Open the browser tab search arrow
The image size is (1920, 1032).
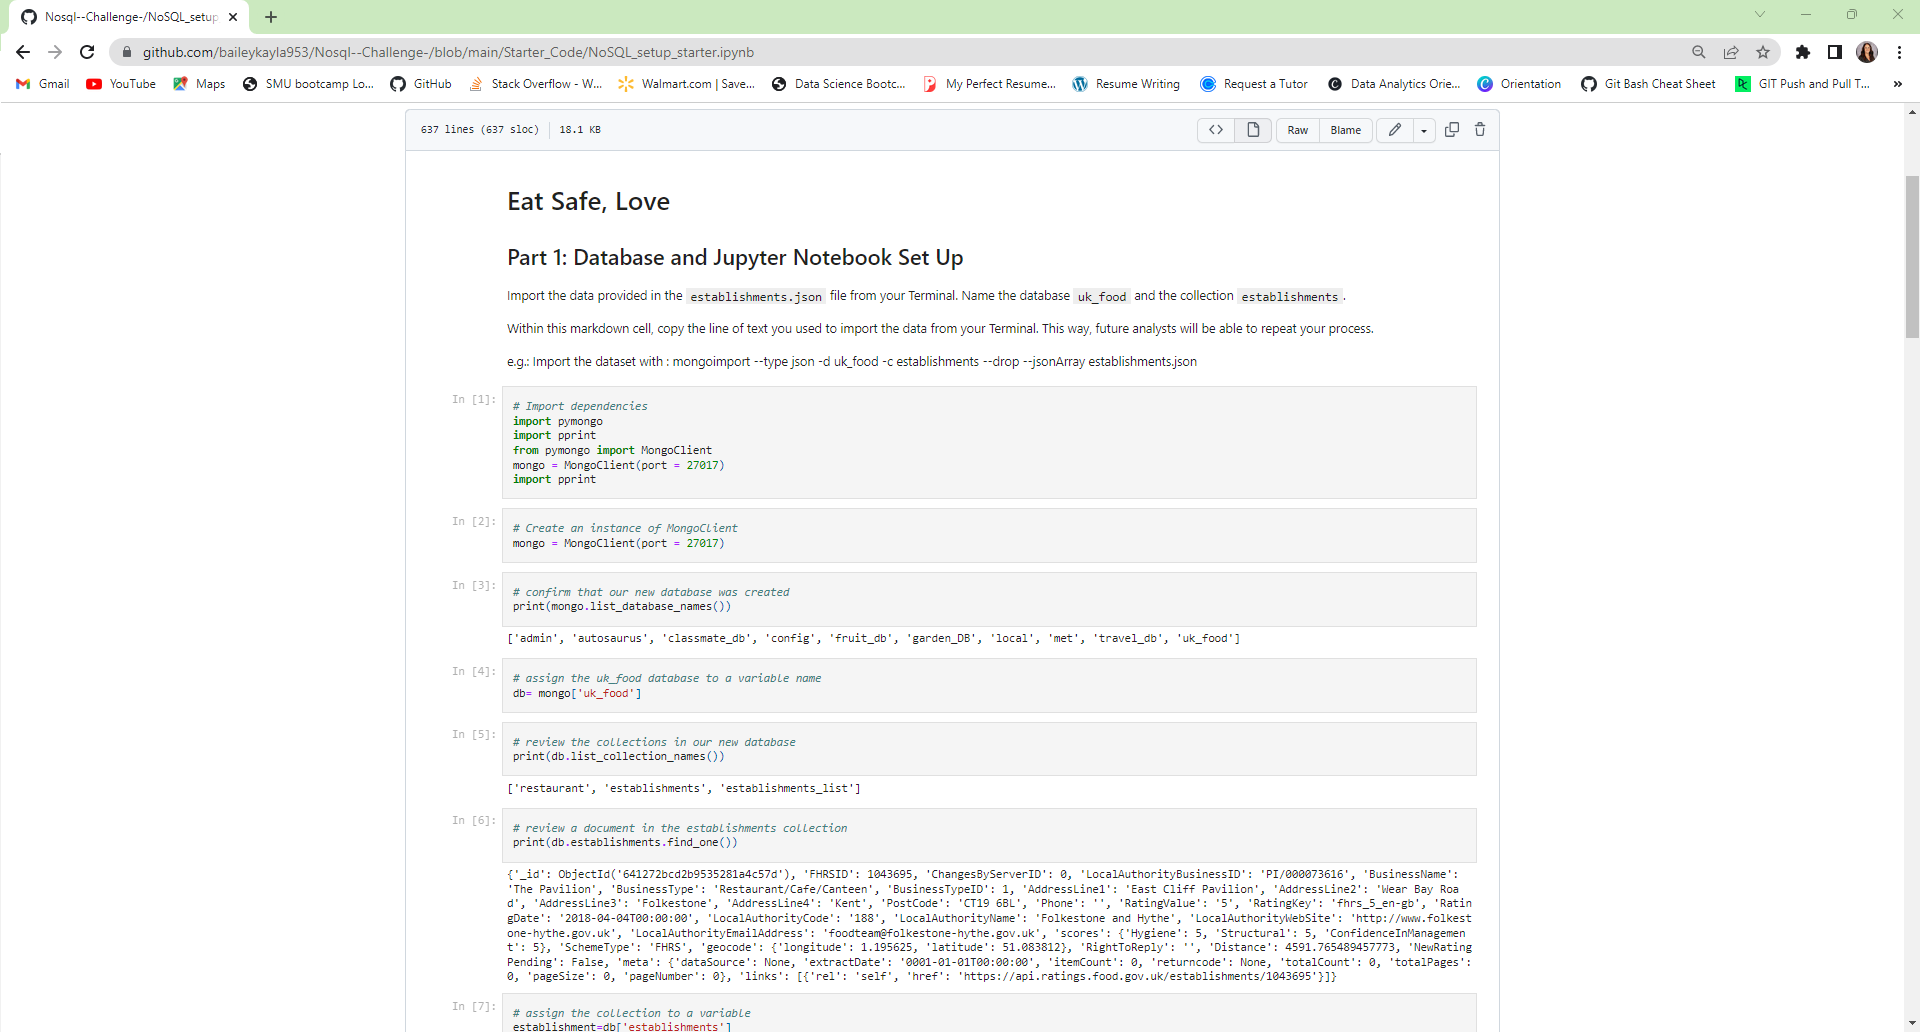click(1760, 15)
